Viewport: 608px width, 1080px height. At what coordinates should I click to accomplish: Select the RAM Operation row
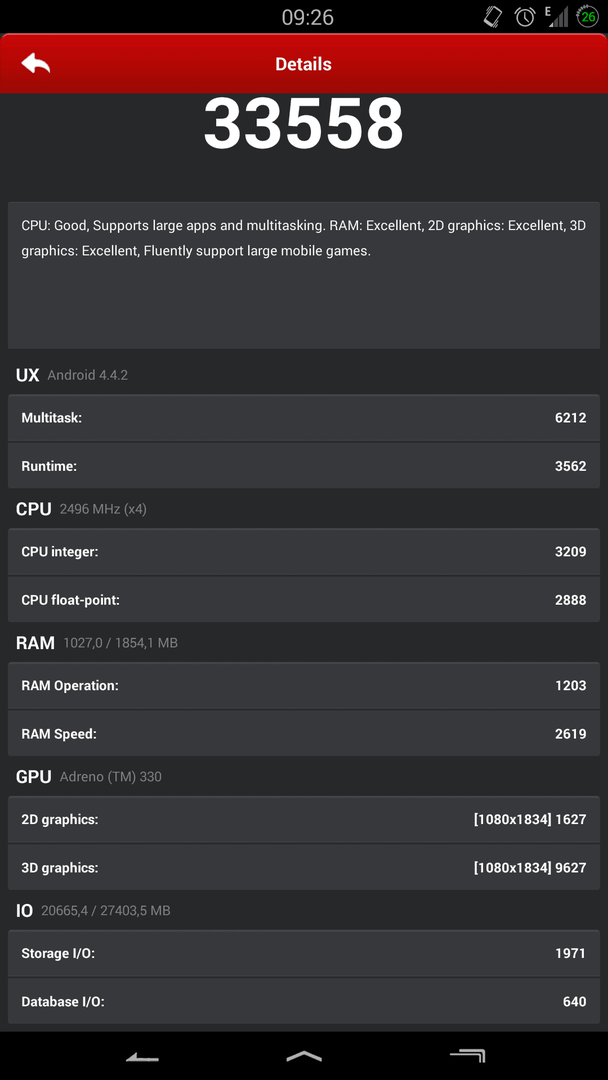click(304, 685)
